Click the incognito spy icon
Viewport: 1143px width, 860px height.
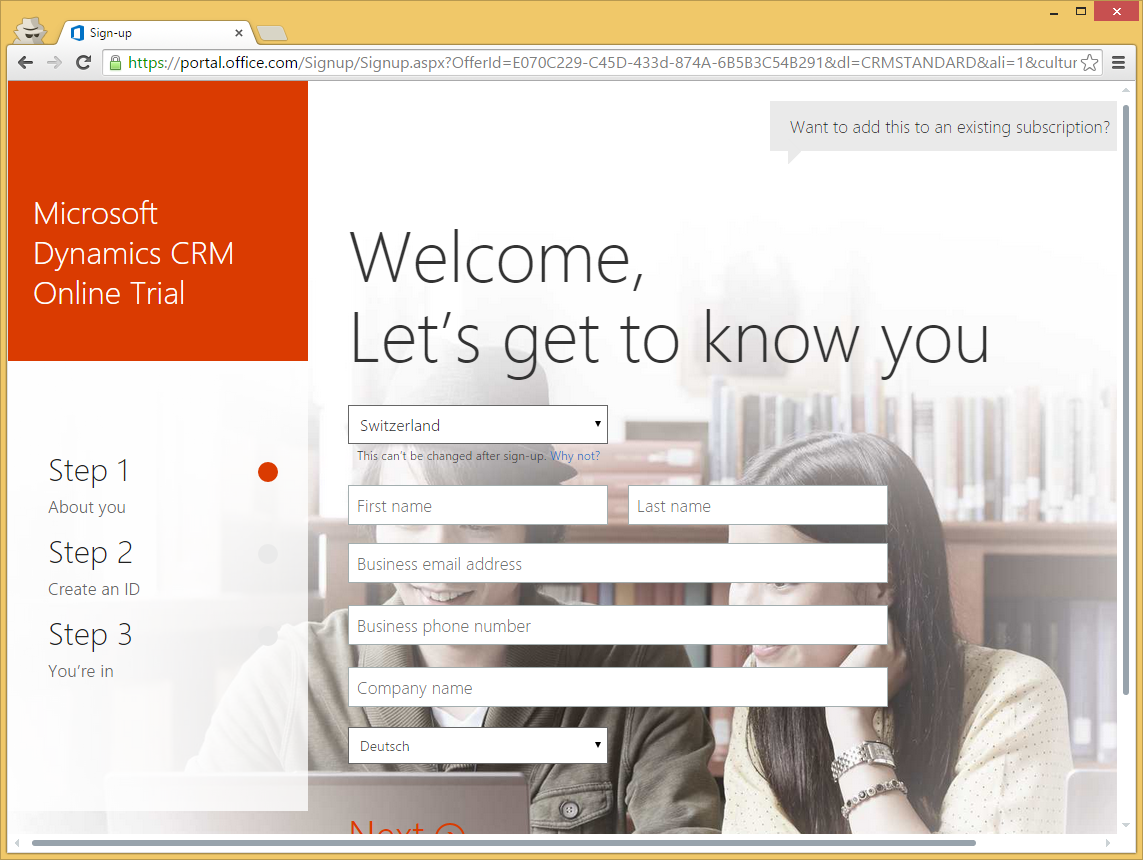click(x=31, y=31)
